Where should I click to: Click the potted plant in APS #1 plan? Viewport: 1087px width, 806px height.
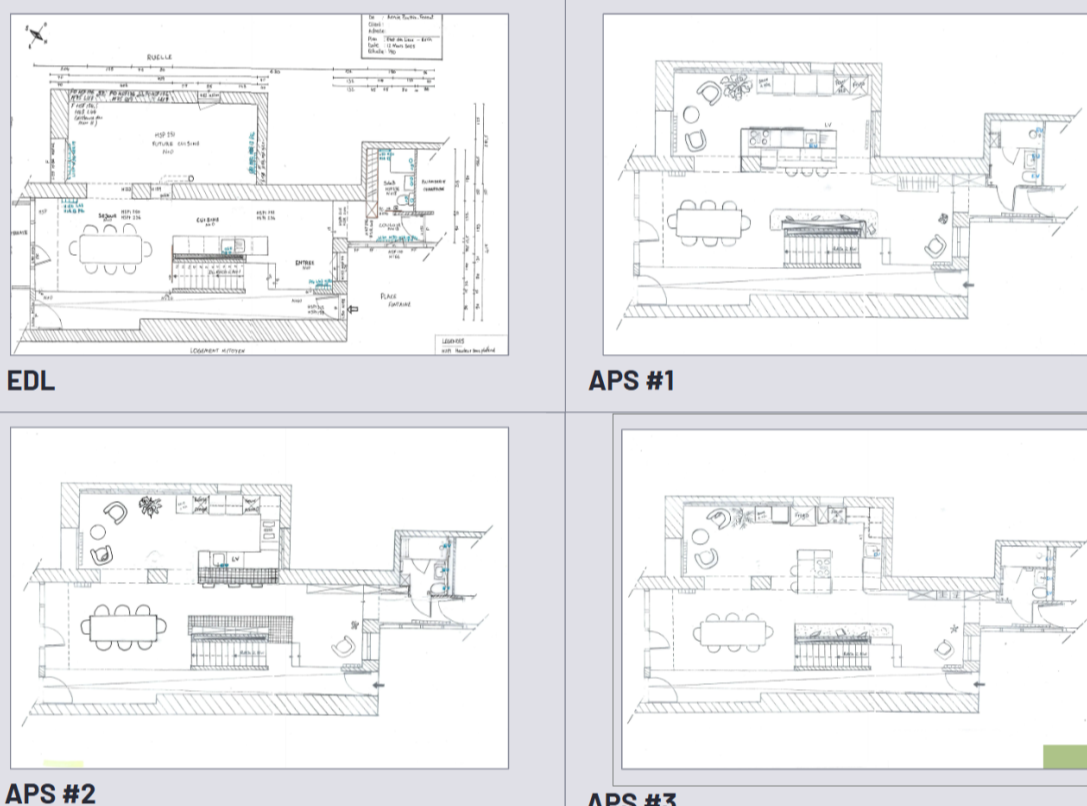(x=740, y=87)
